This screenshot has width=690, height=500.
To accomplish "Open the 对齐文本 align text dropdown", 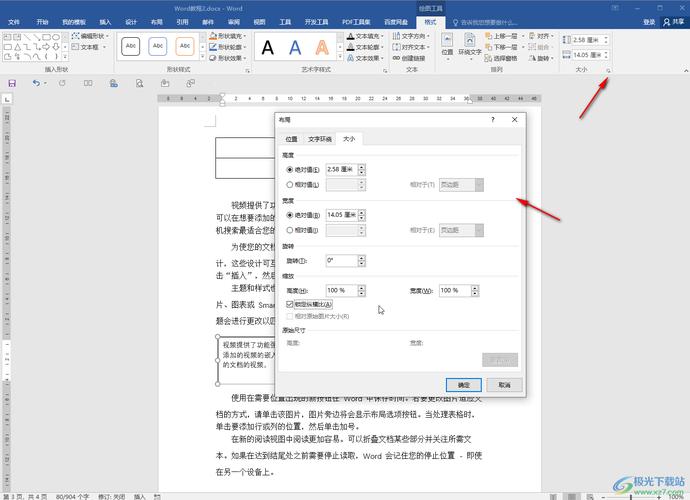I will (410, 47).
